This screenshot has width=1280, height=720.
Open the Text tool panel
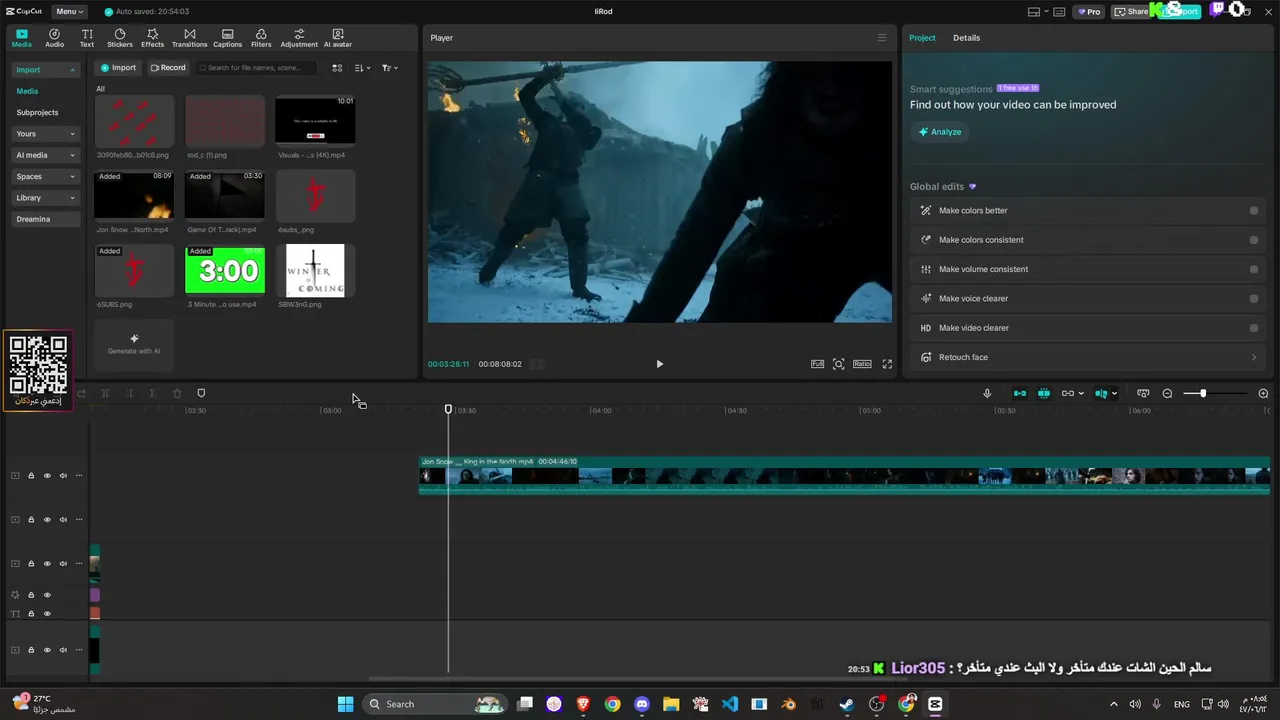[87, 38]
